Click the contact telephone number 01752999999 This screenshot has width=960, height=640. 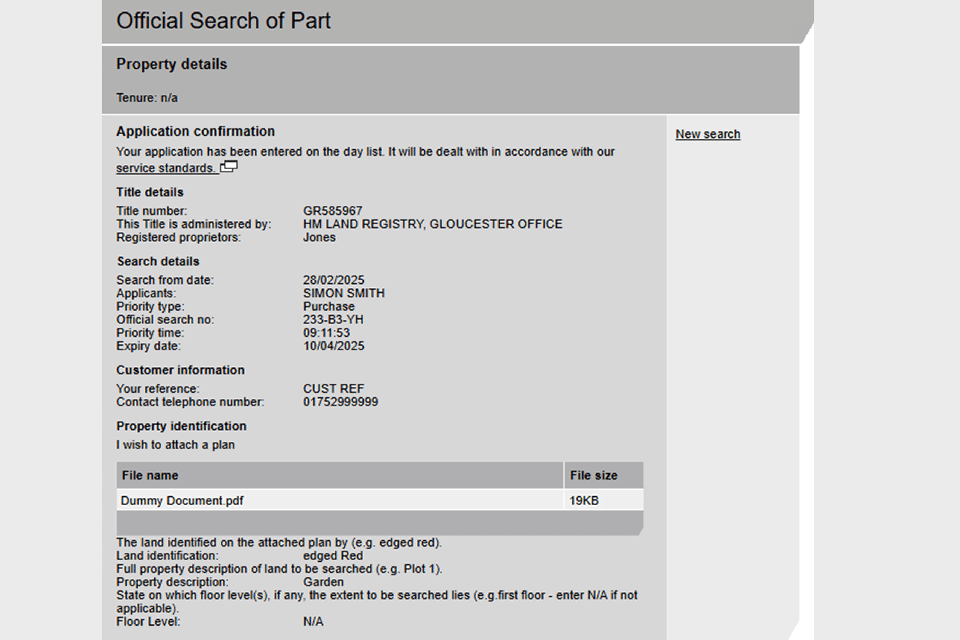[340, 402]
